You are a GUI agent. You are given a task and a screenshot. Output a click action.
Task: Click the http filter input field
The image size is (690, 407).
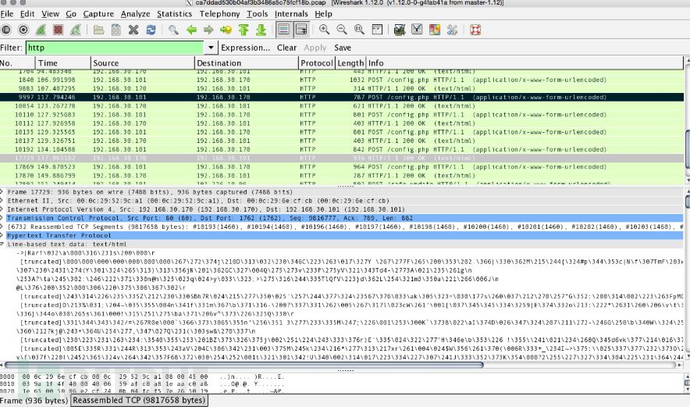pos(115,48)
